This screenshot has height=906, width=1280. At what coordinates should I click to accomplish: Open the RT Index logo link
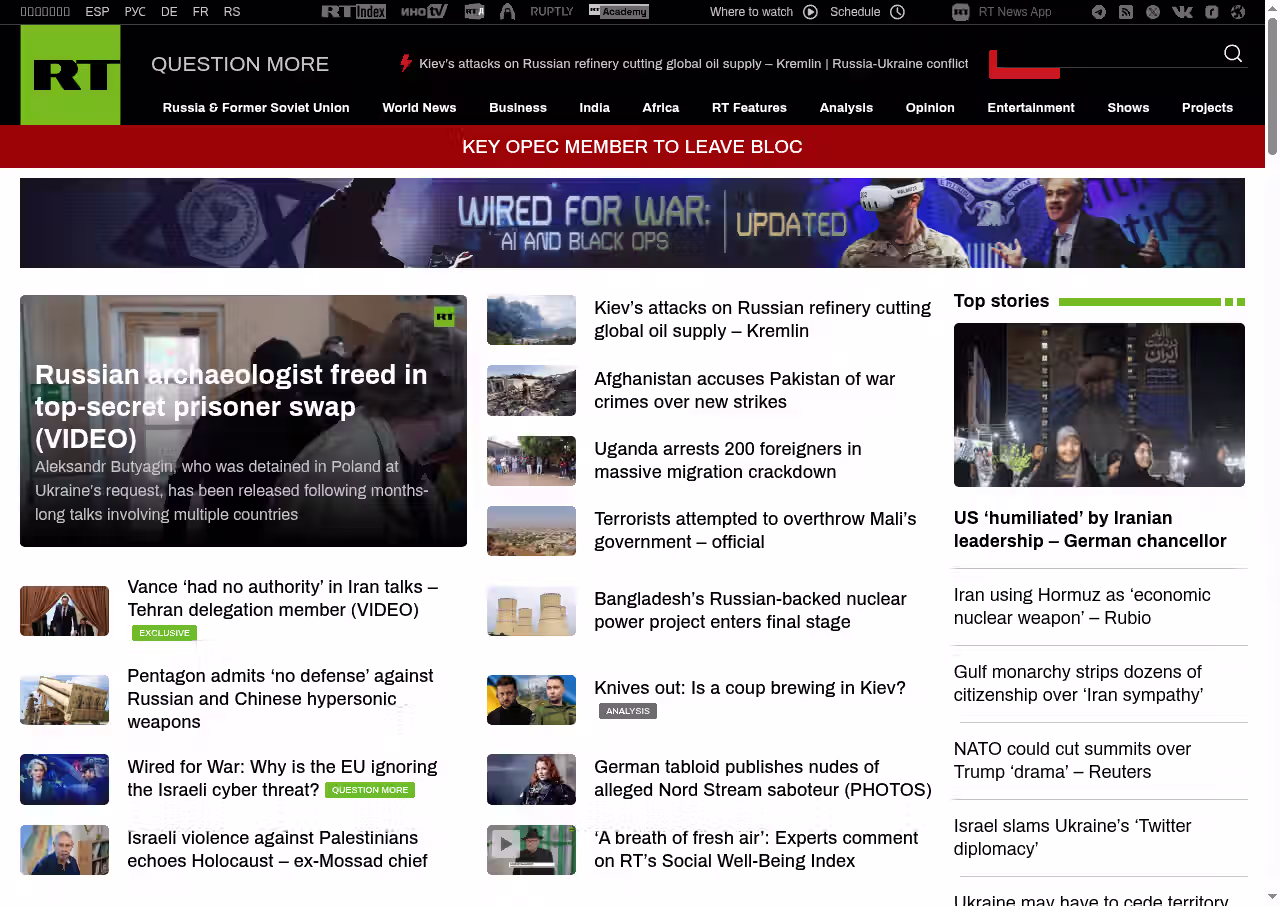353,12
